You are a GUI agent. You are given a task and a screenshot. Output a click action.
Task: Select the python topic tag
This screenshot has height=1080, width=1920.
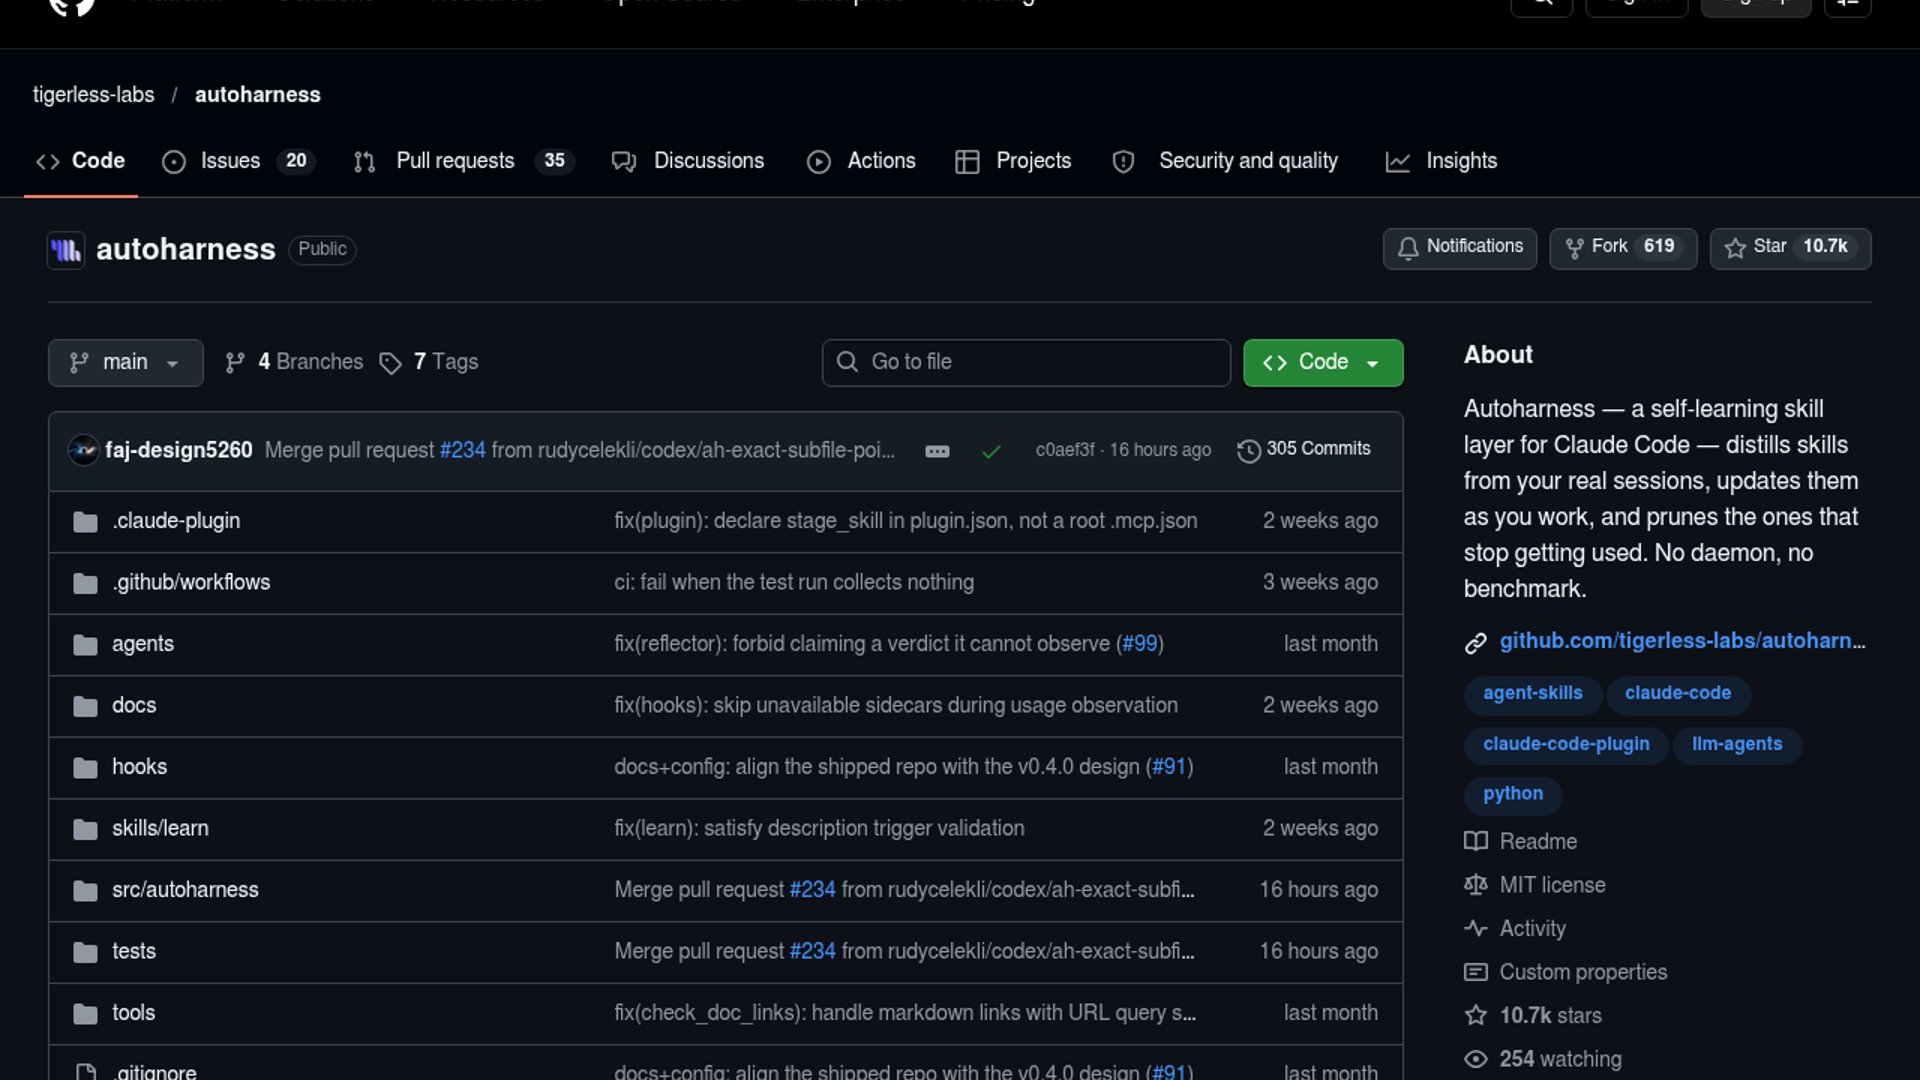tap(1512, 795)
